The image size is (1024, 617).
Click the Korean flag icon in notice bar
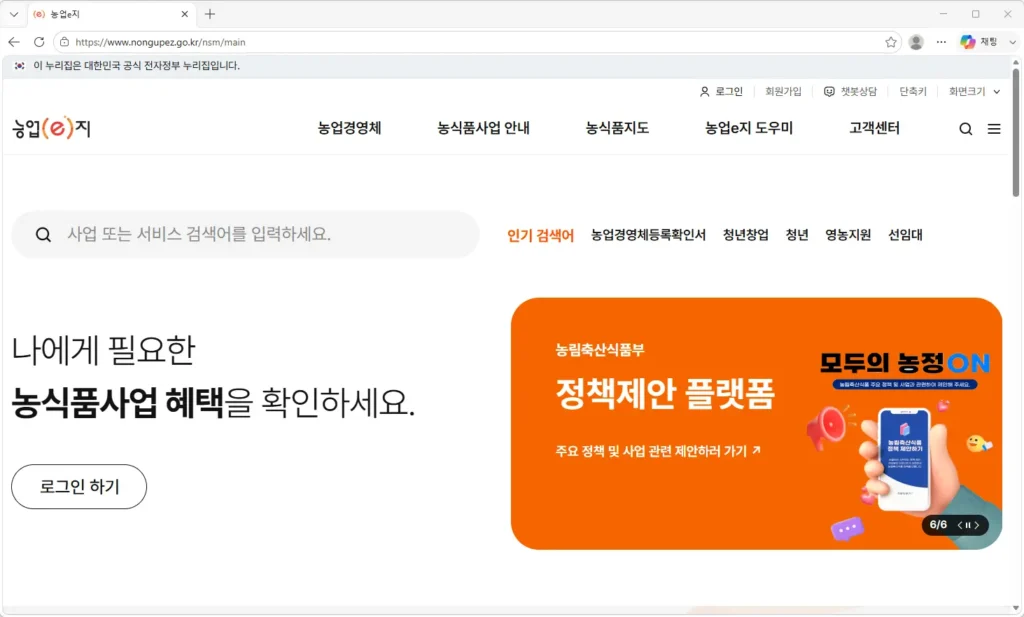pos(20,66)
